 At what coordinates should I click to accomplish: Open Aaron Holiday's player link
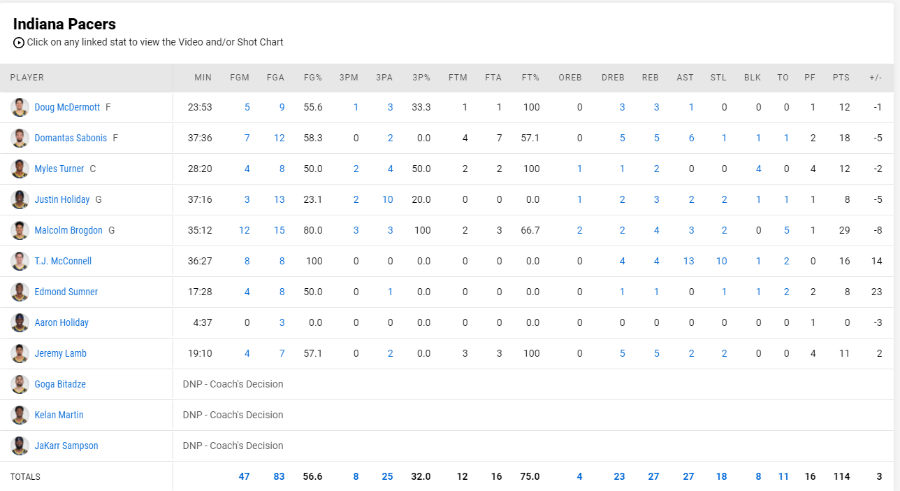pos(61,323)
